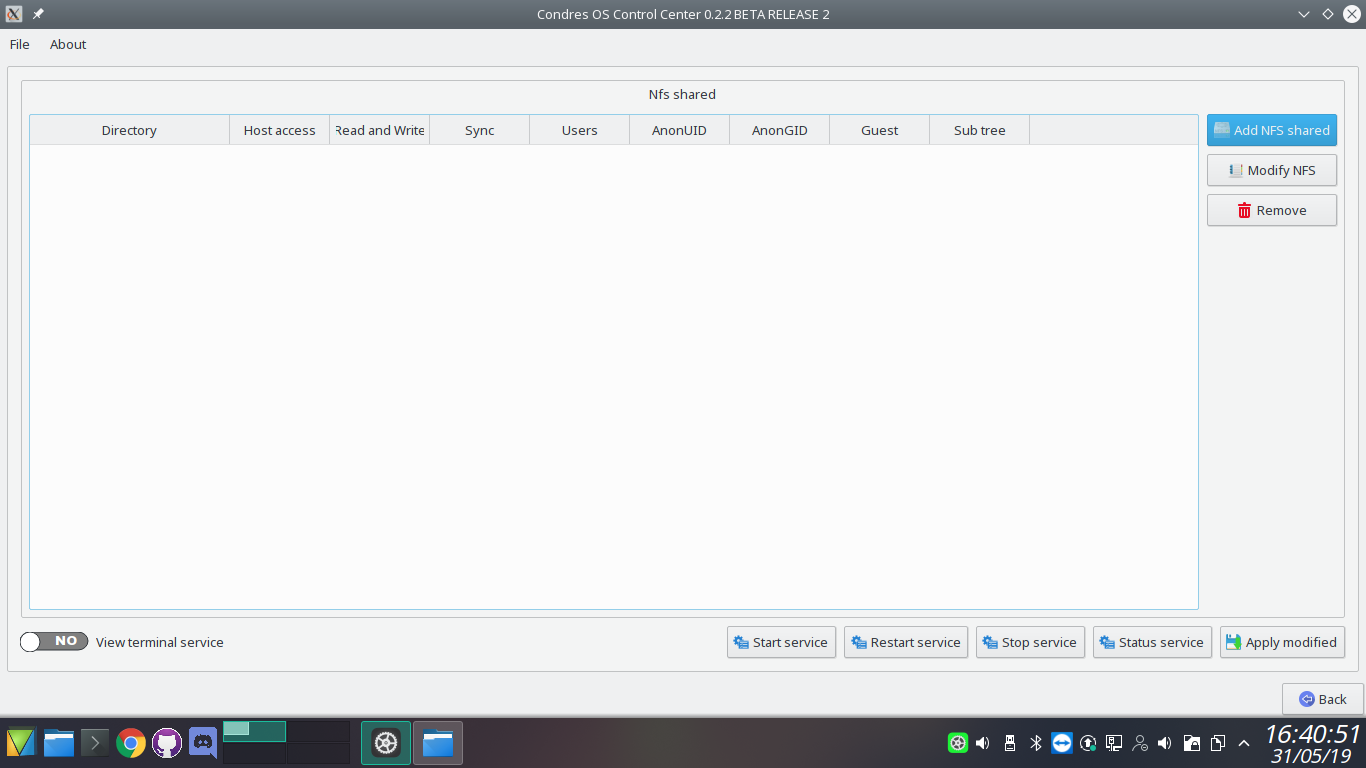Open Google Chrome from the taskbar
This screenshot has height=768, width=1366.
click(x=131, y=743)
